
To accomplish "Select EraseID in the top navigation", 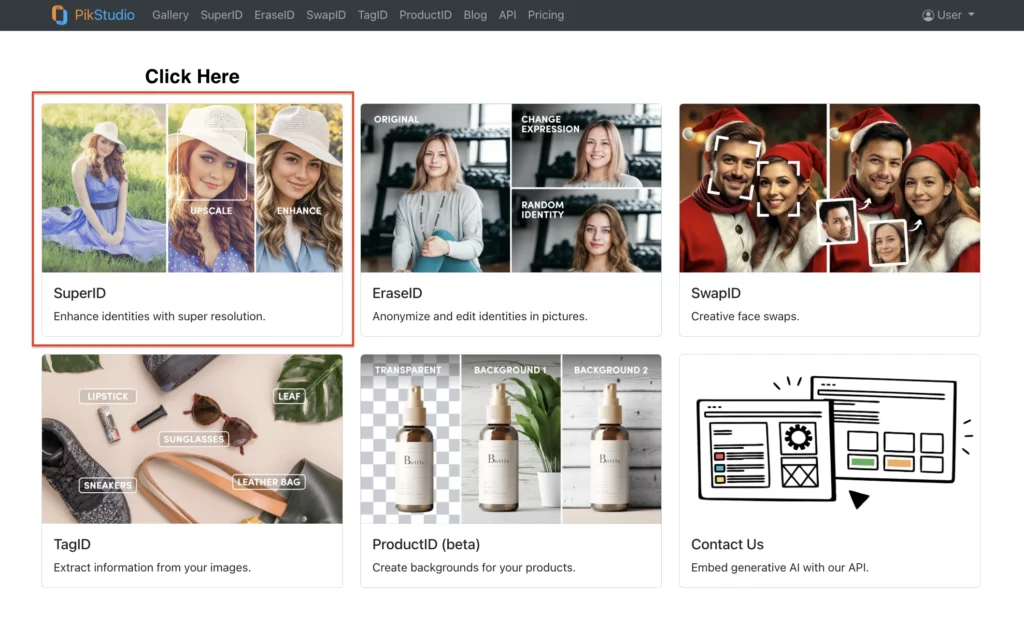I will pyautogui.click(x=274, y=15).
